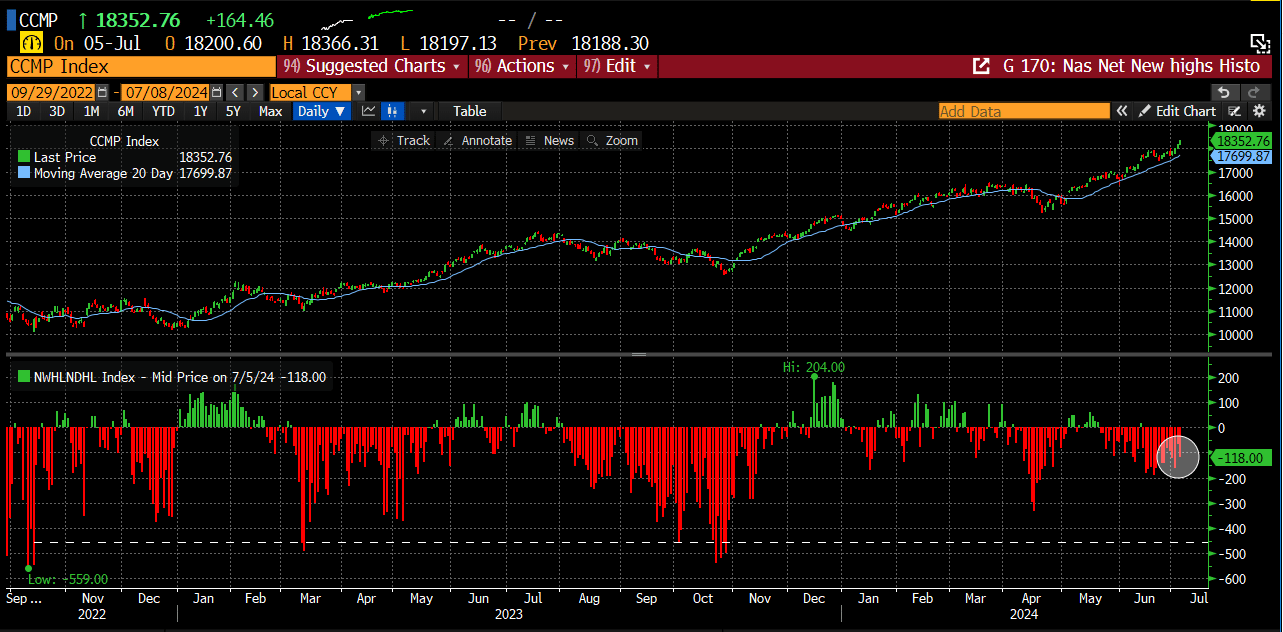The height and width of the screenshot is (632, 1283).
Task: Activate the Annotate tool
Action: point(478,140)
